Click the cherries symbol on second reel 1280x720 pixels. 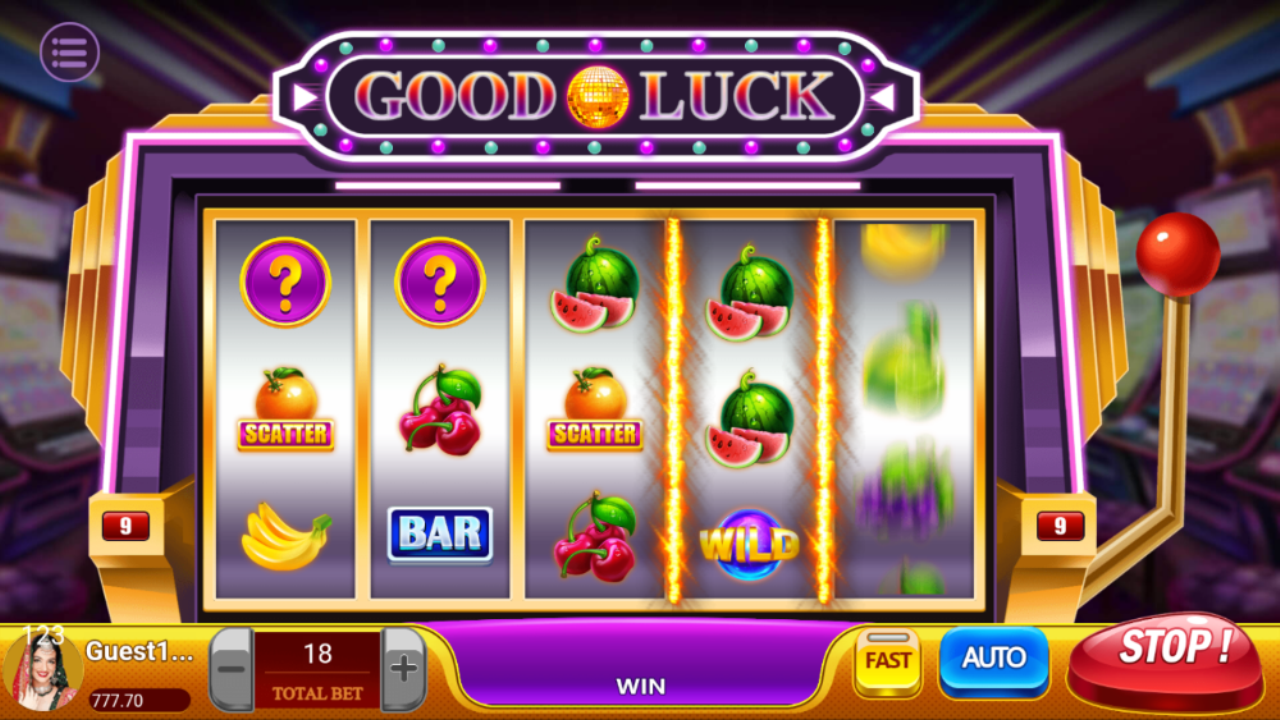click(x=441, y=411)
